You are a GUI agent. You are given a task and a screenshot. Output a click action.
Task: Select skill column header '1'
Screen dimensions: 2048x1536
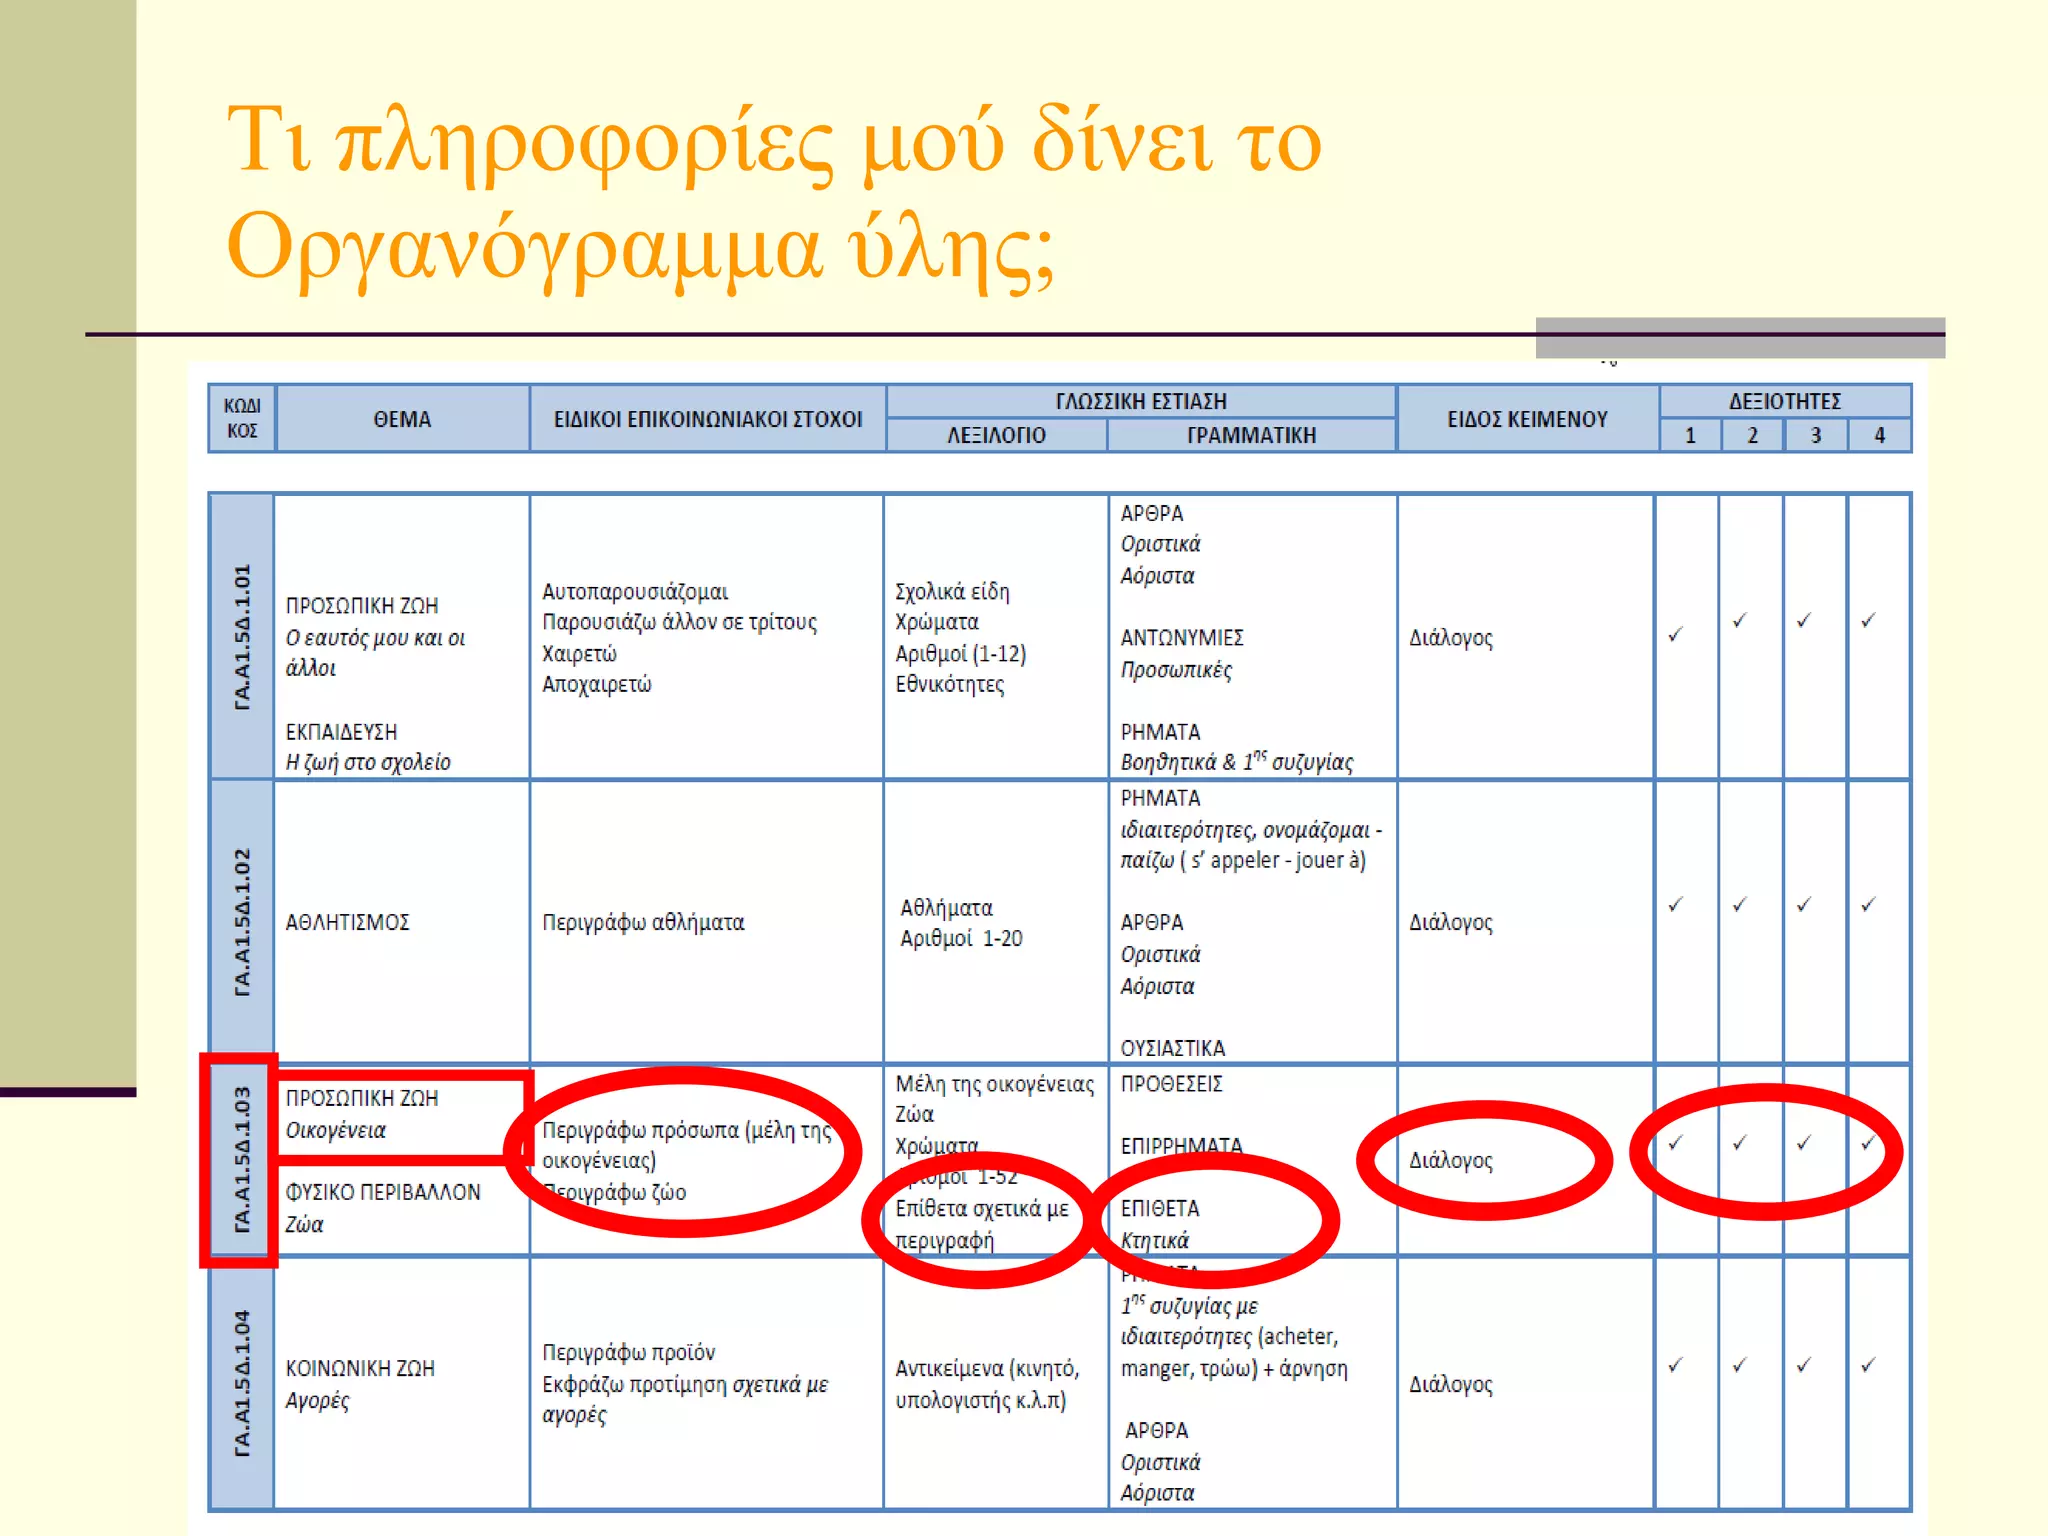click(x=1690, y=435)
